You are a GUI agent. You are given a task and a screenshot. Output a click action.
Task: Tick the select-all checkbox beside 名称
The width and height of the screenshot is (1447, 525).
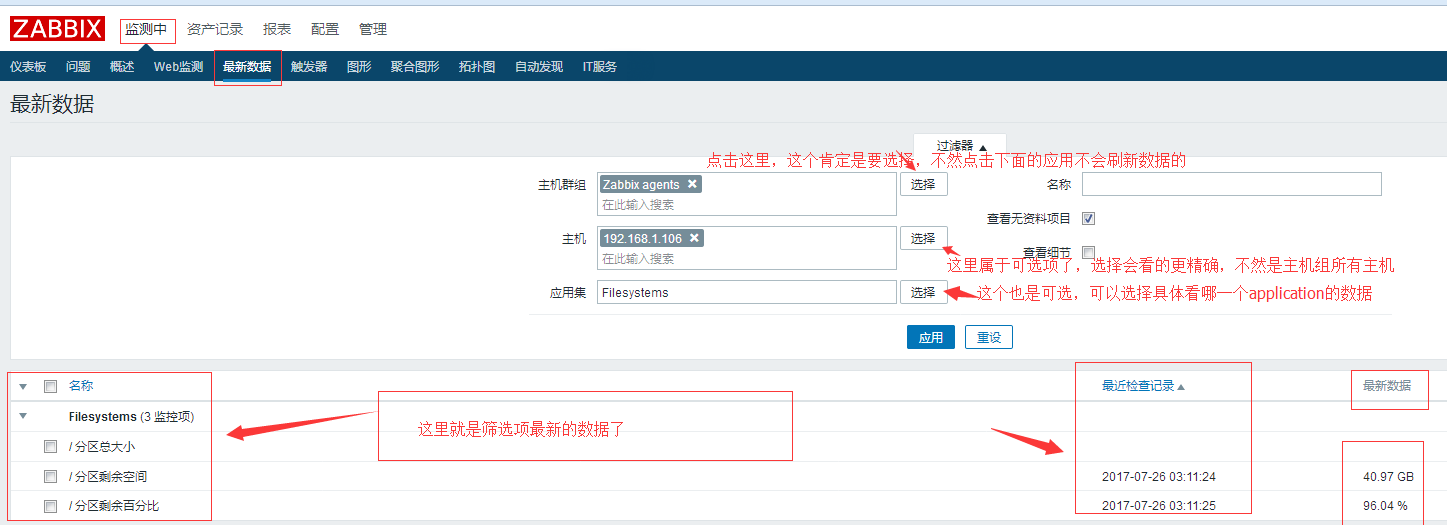tap(50, 387)
